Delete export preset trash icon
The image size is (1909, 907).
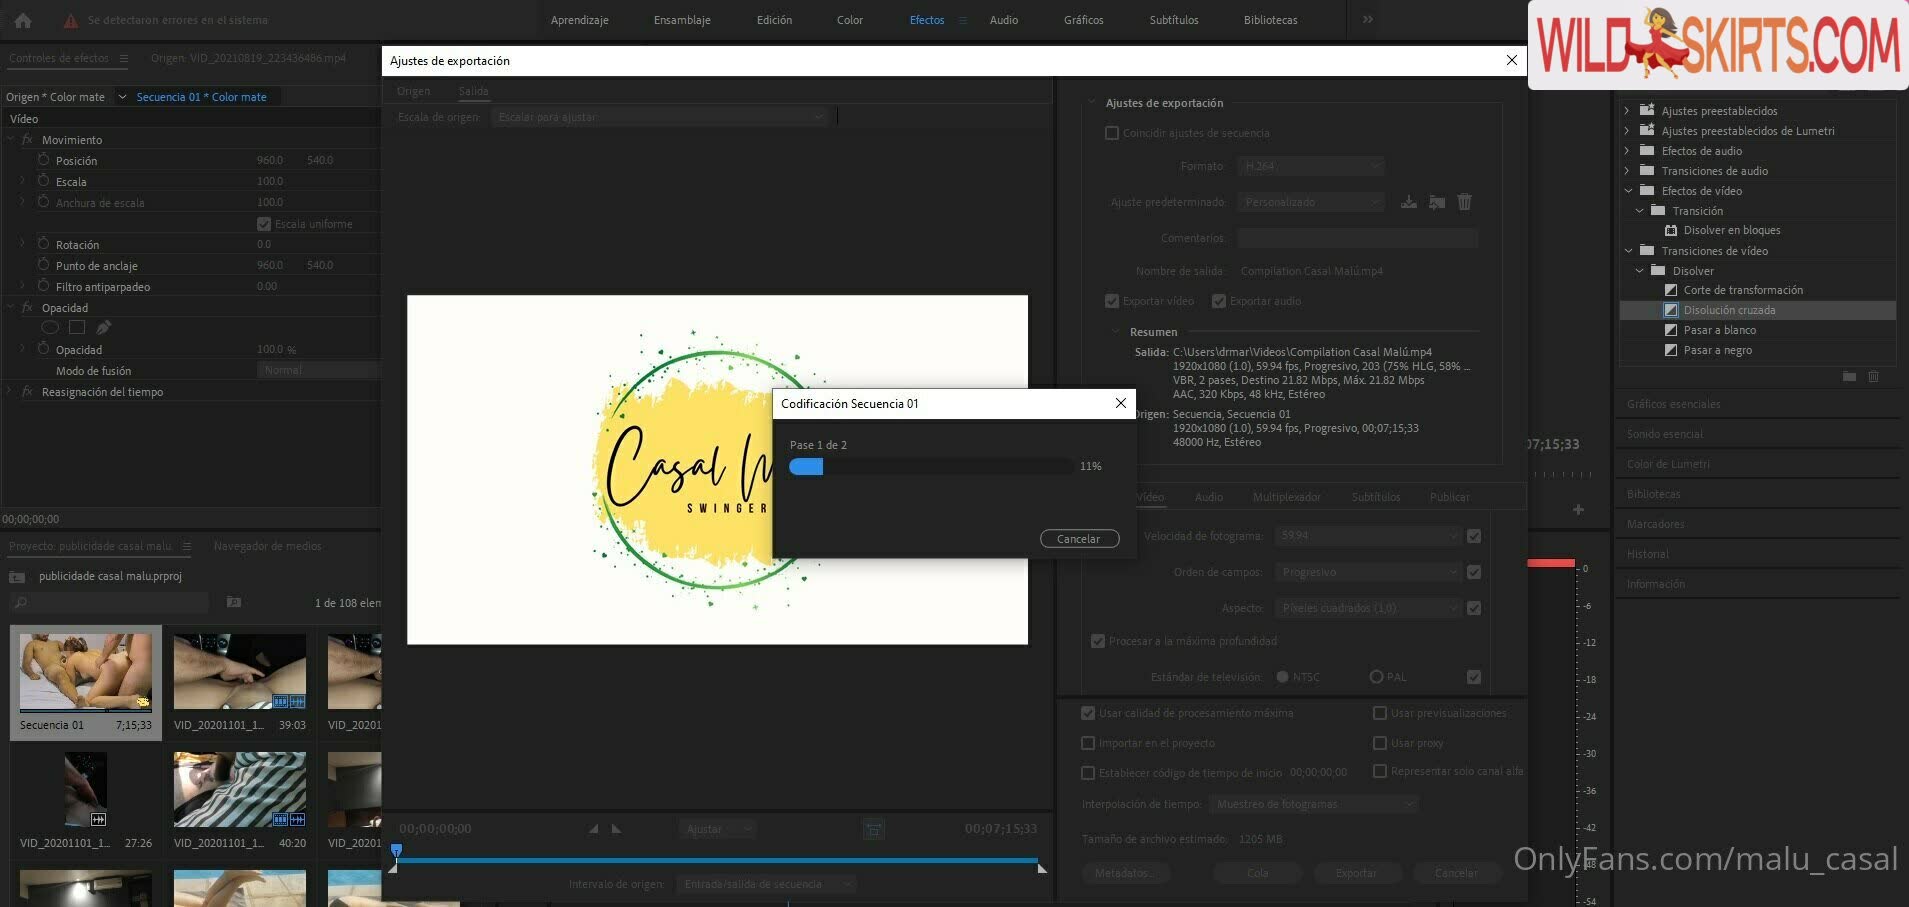point(1464,202)
